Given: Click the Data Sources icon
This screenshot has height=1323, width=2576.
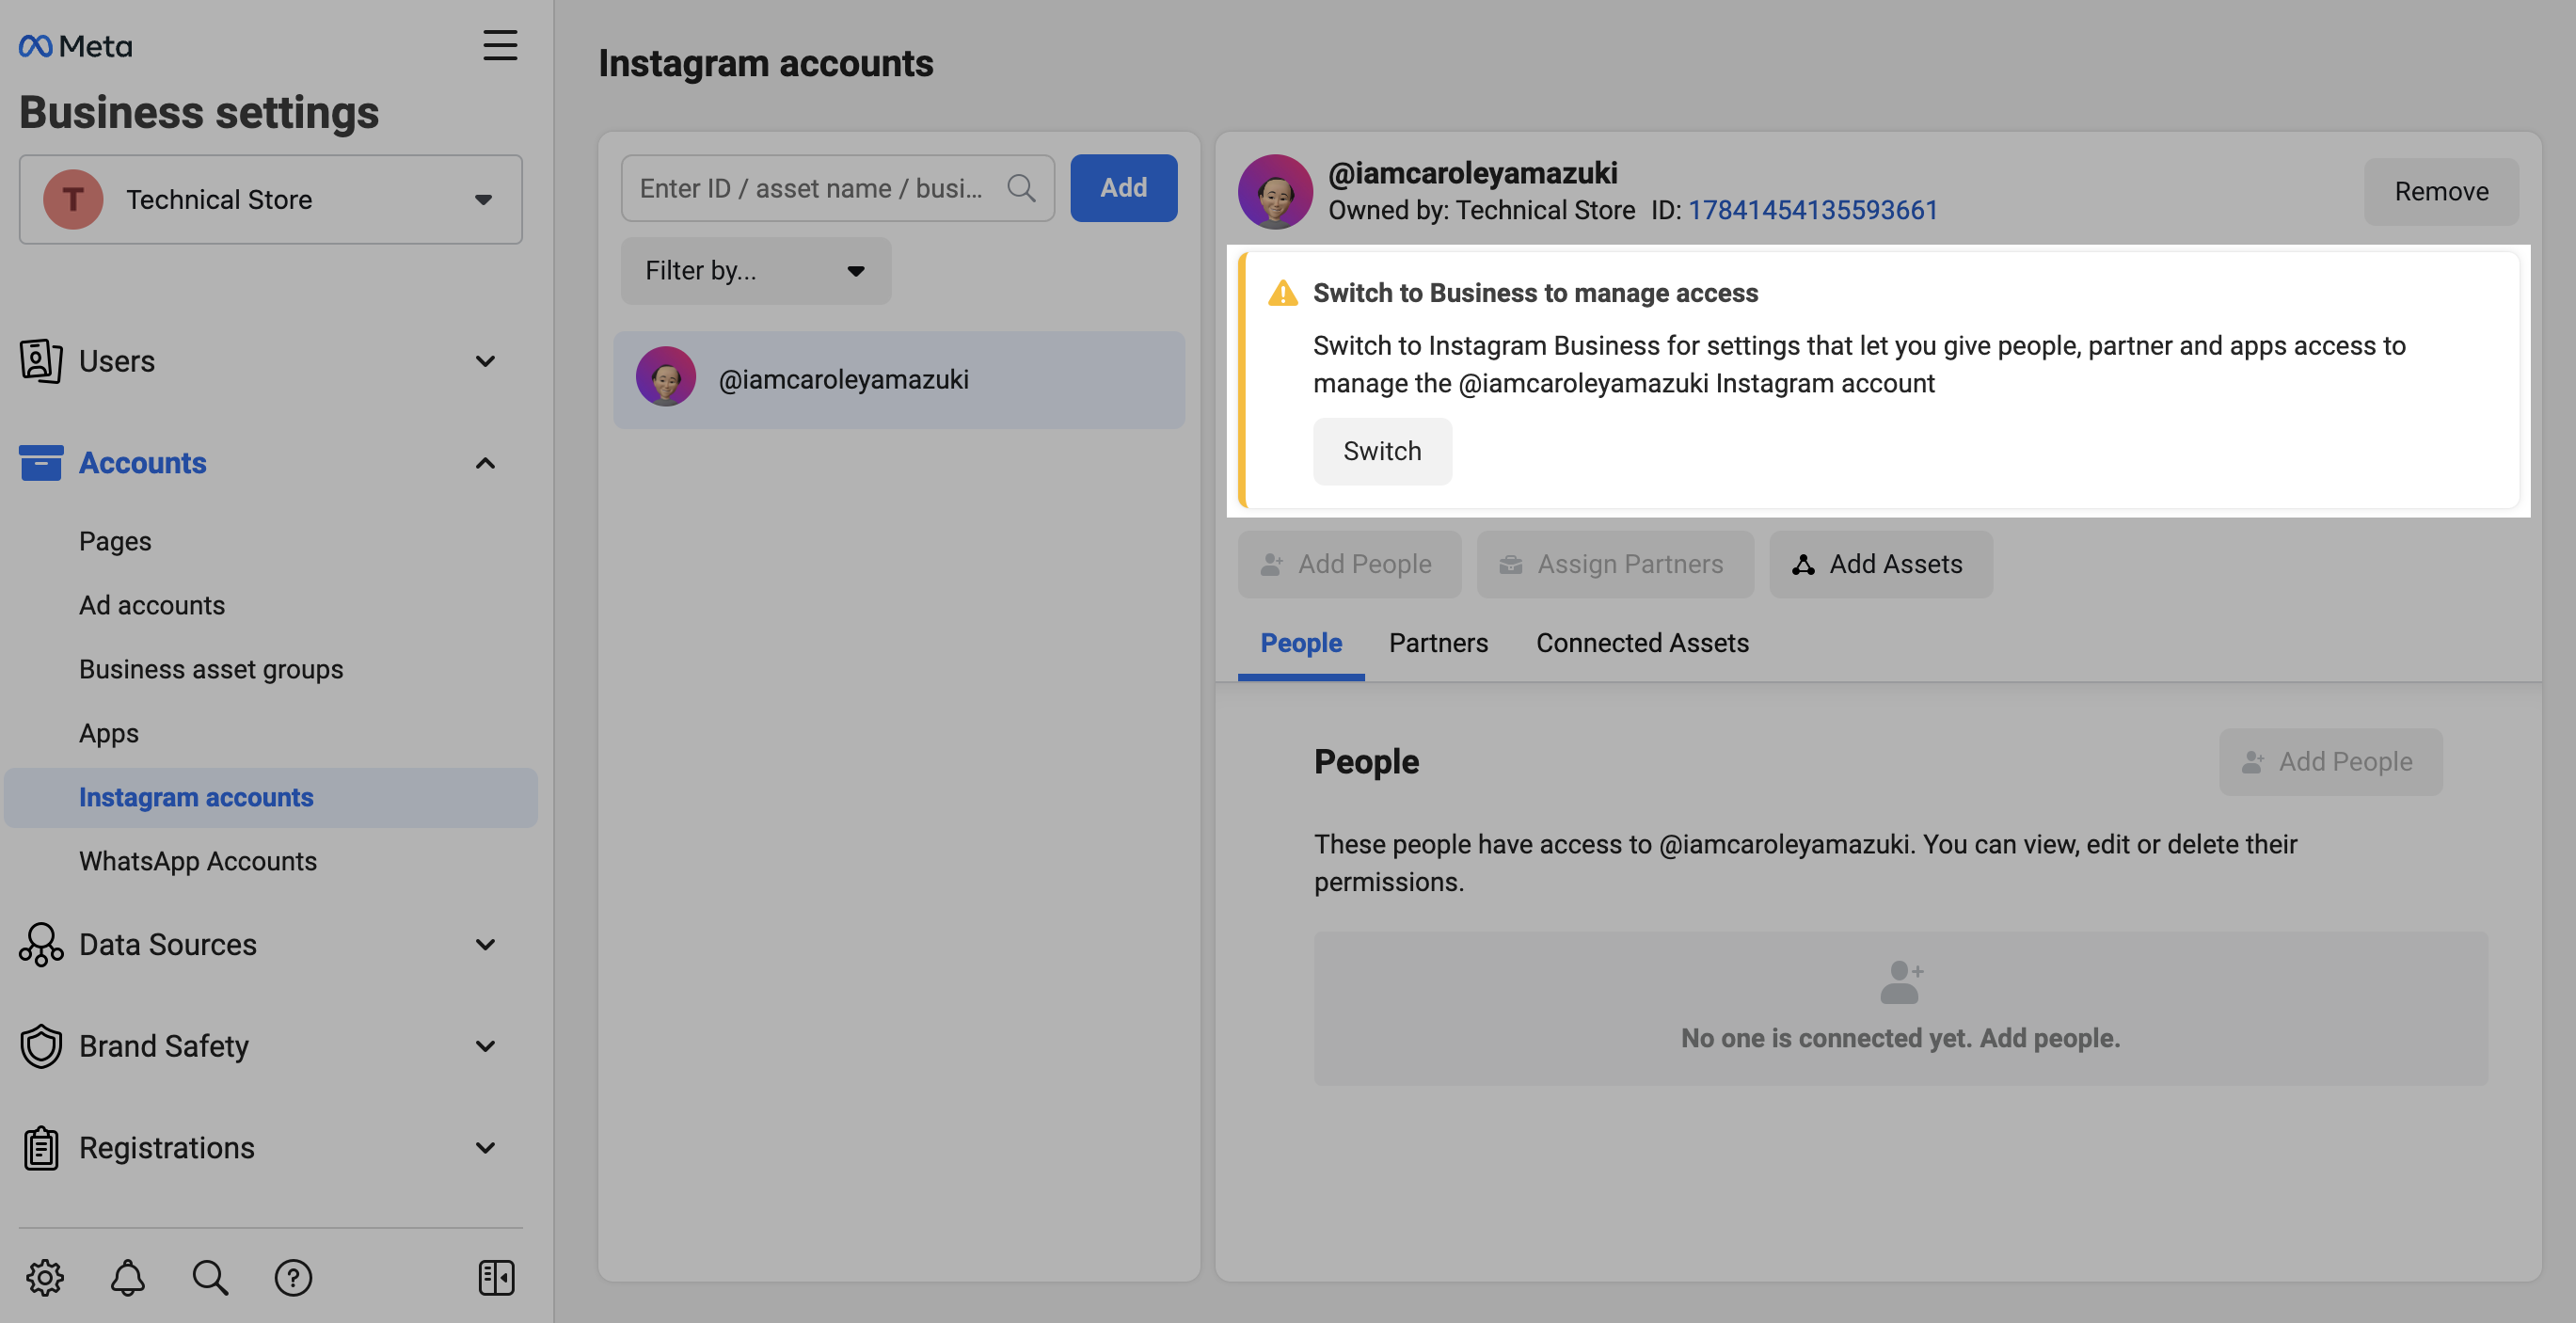Looking at the screenshot, I should [41, 944].
